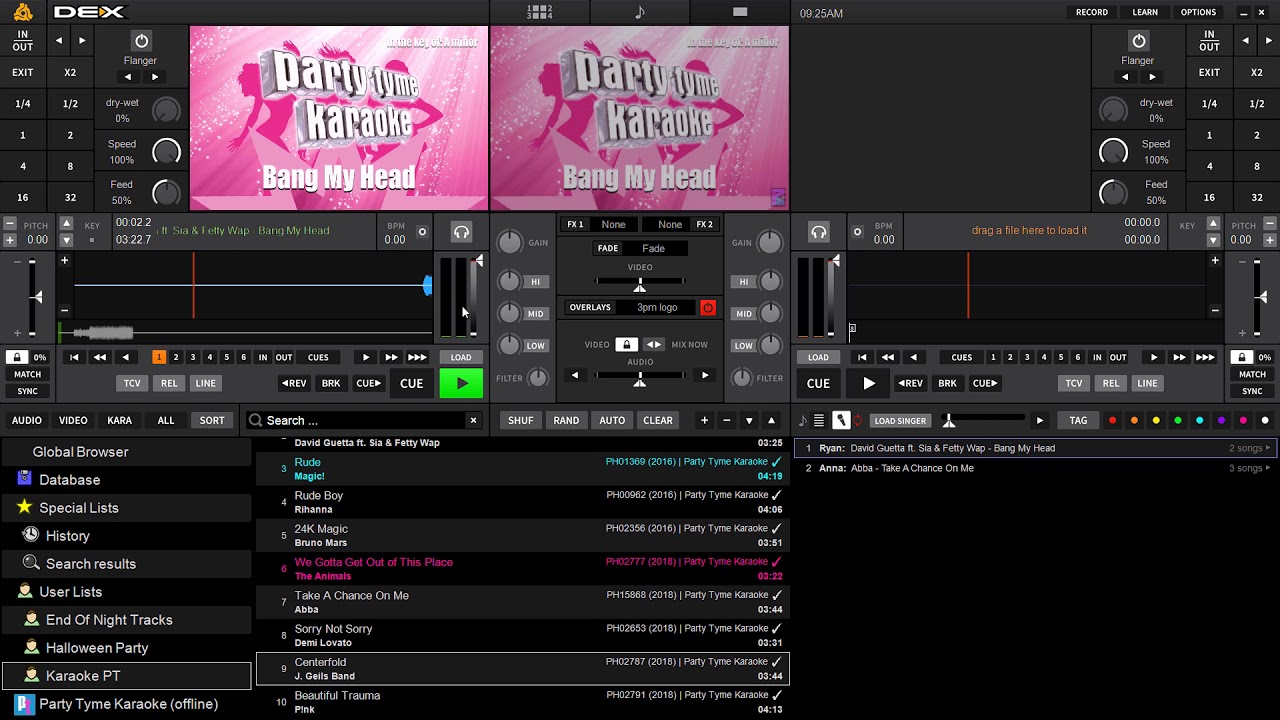Click the left deck skip to start icon
This screenshot has width=1280, height=720.
[x=74, y=357]
